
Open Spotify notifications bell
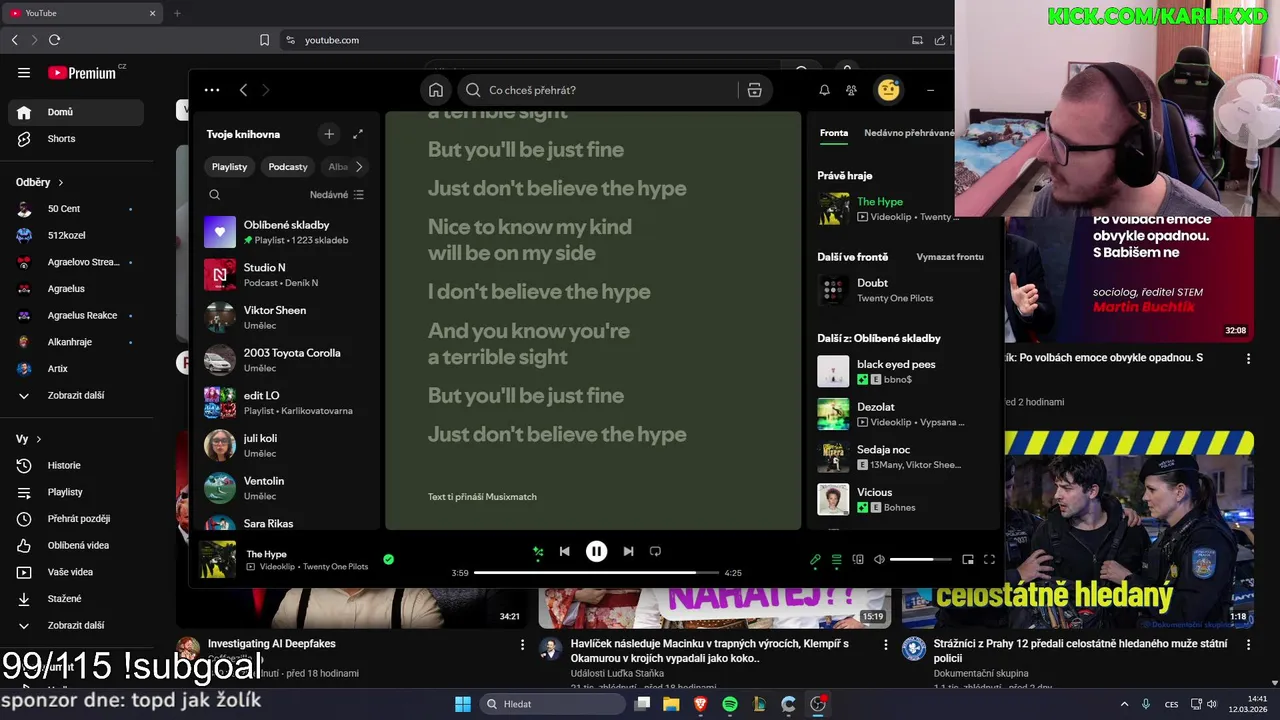(x=824, y=90)
